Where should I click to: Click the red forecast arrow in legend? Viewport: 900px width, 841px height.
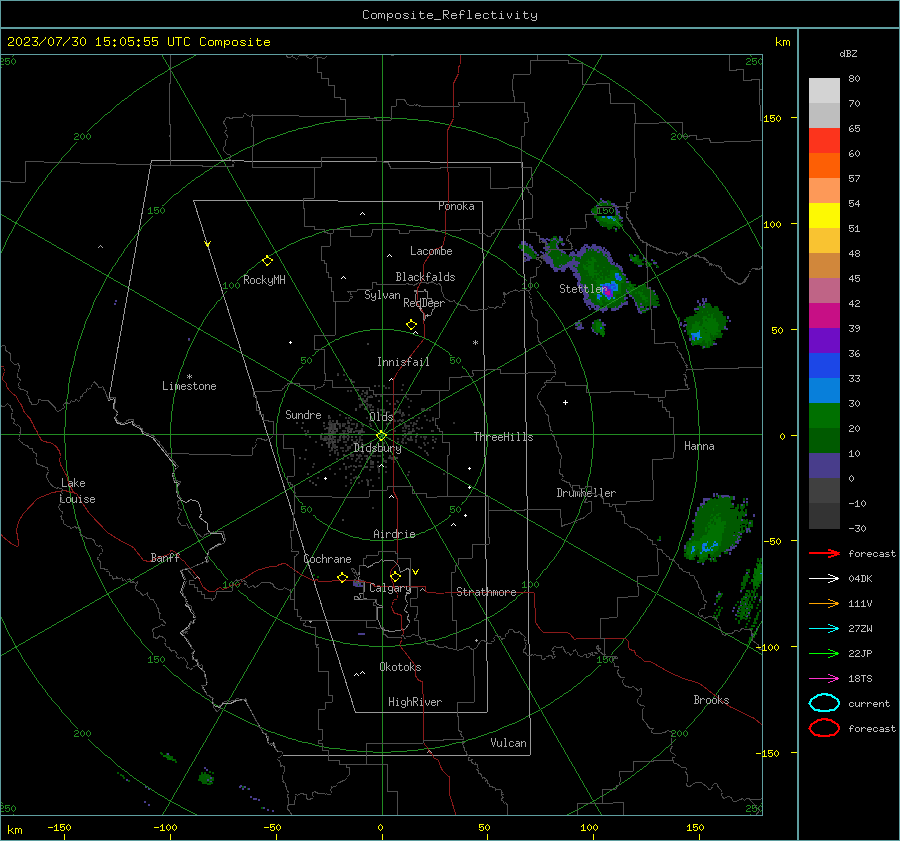coord(824,553)
